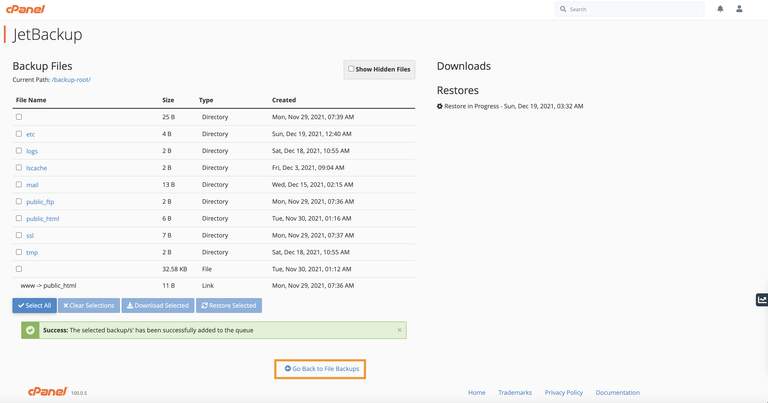
Task: Open the tmp directory link
Action: click(x=32, y=253)
